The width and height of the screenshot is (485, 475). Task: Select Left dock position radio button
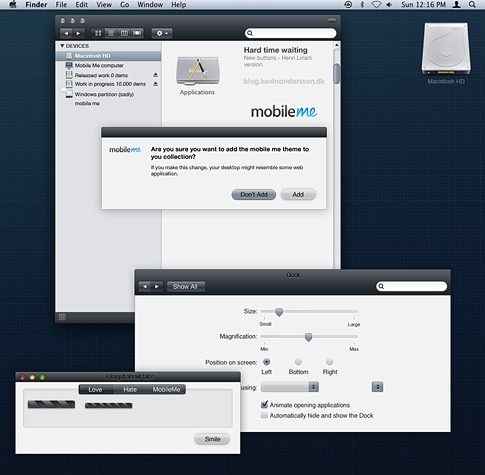[x=266, y=362]
